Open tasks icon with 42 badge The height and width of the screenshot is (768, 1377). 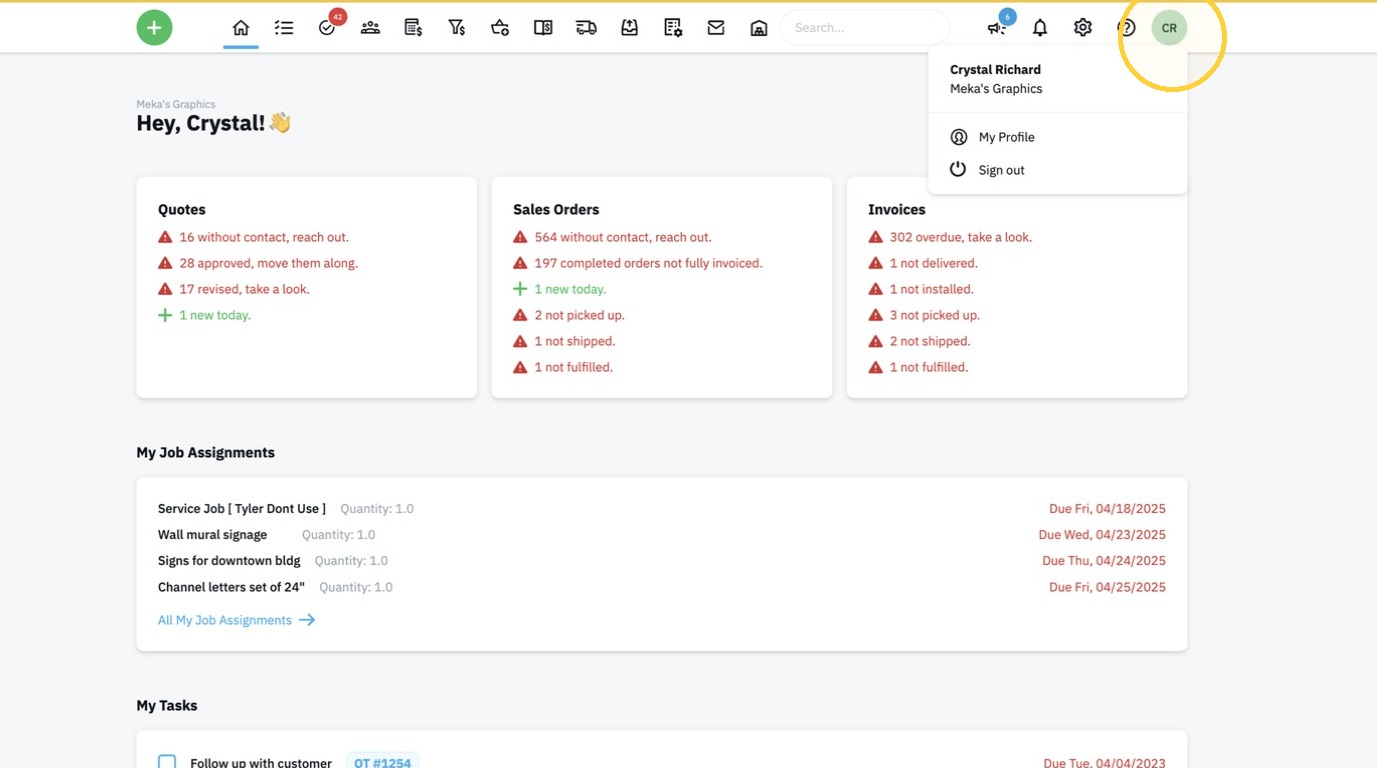click(x=328, y=27)
